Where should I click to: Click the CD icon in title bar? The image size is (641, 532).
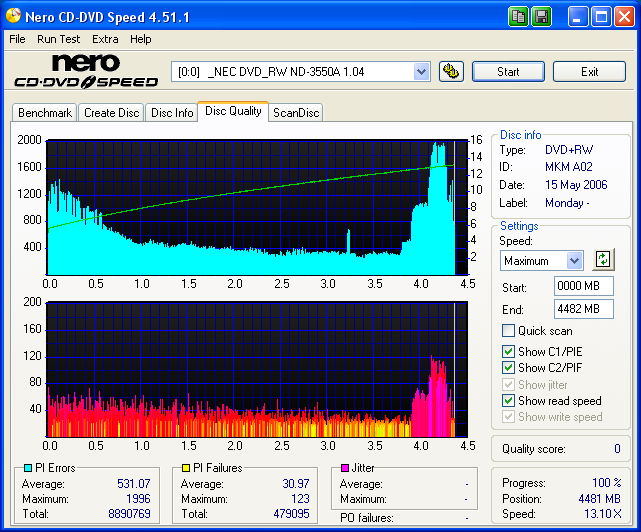point(14,17)
